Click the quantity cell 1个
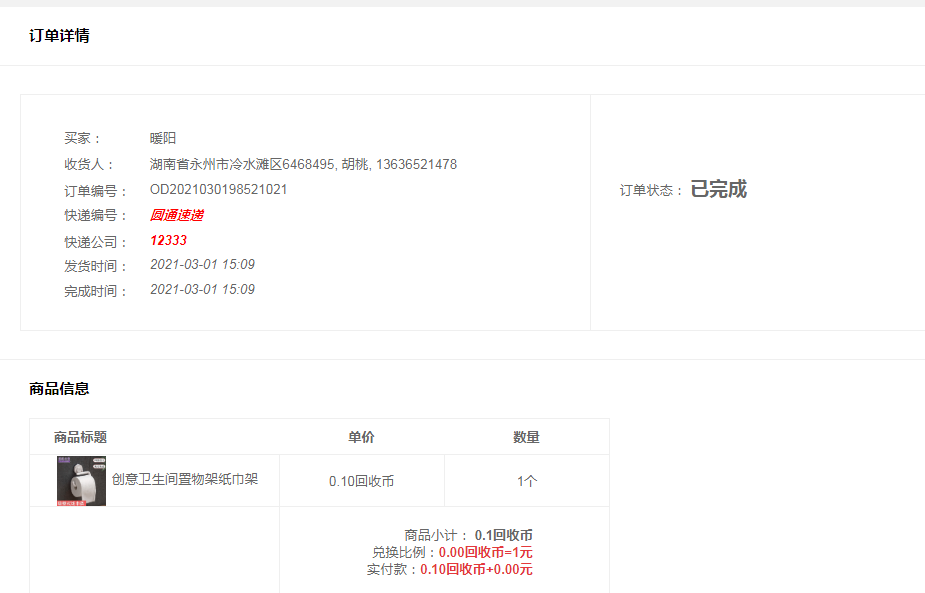 (527, 481)
